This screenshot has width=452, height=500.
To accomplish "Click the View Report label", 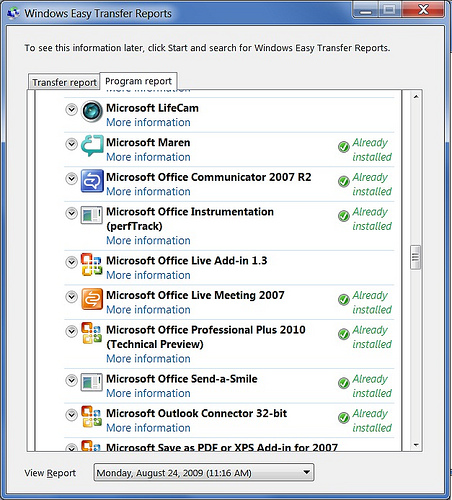I will 50,473.
